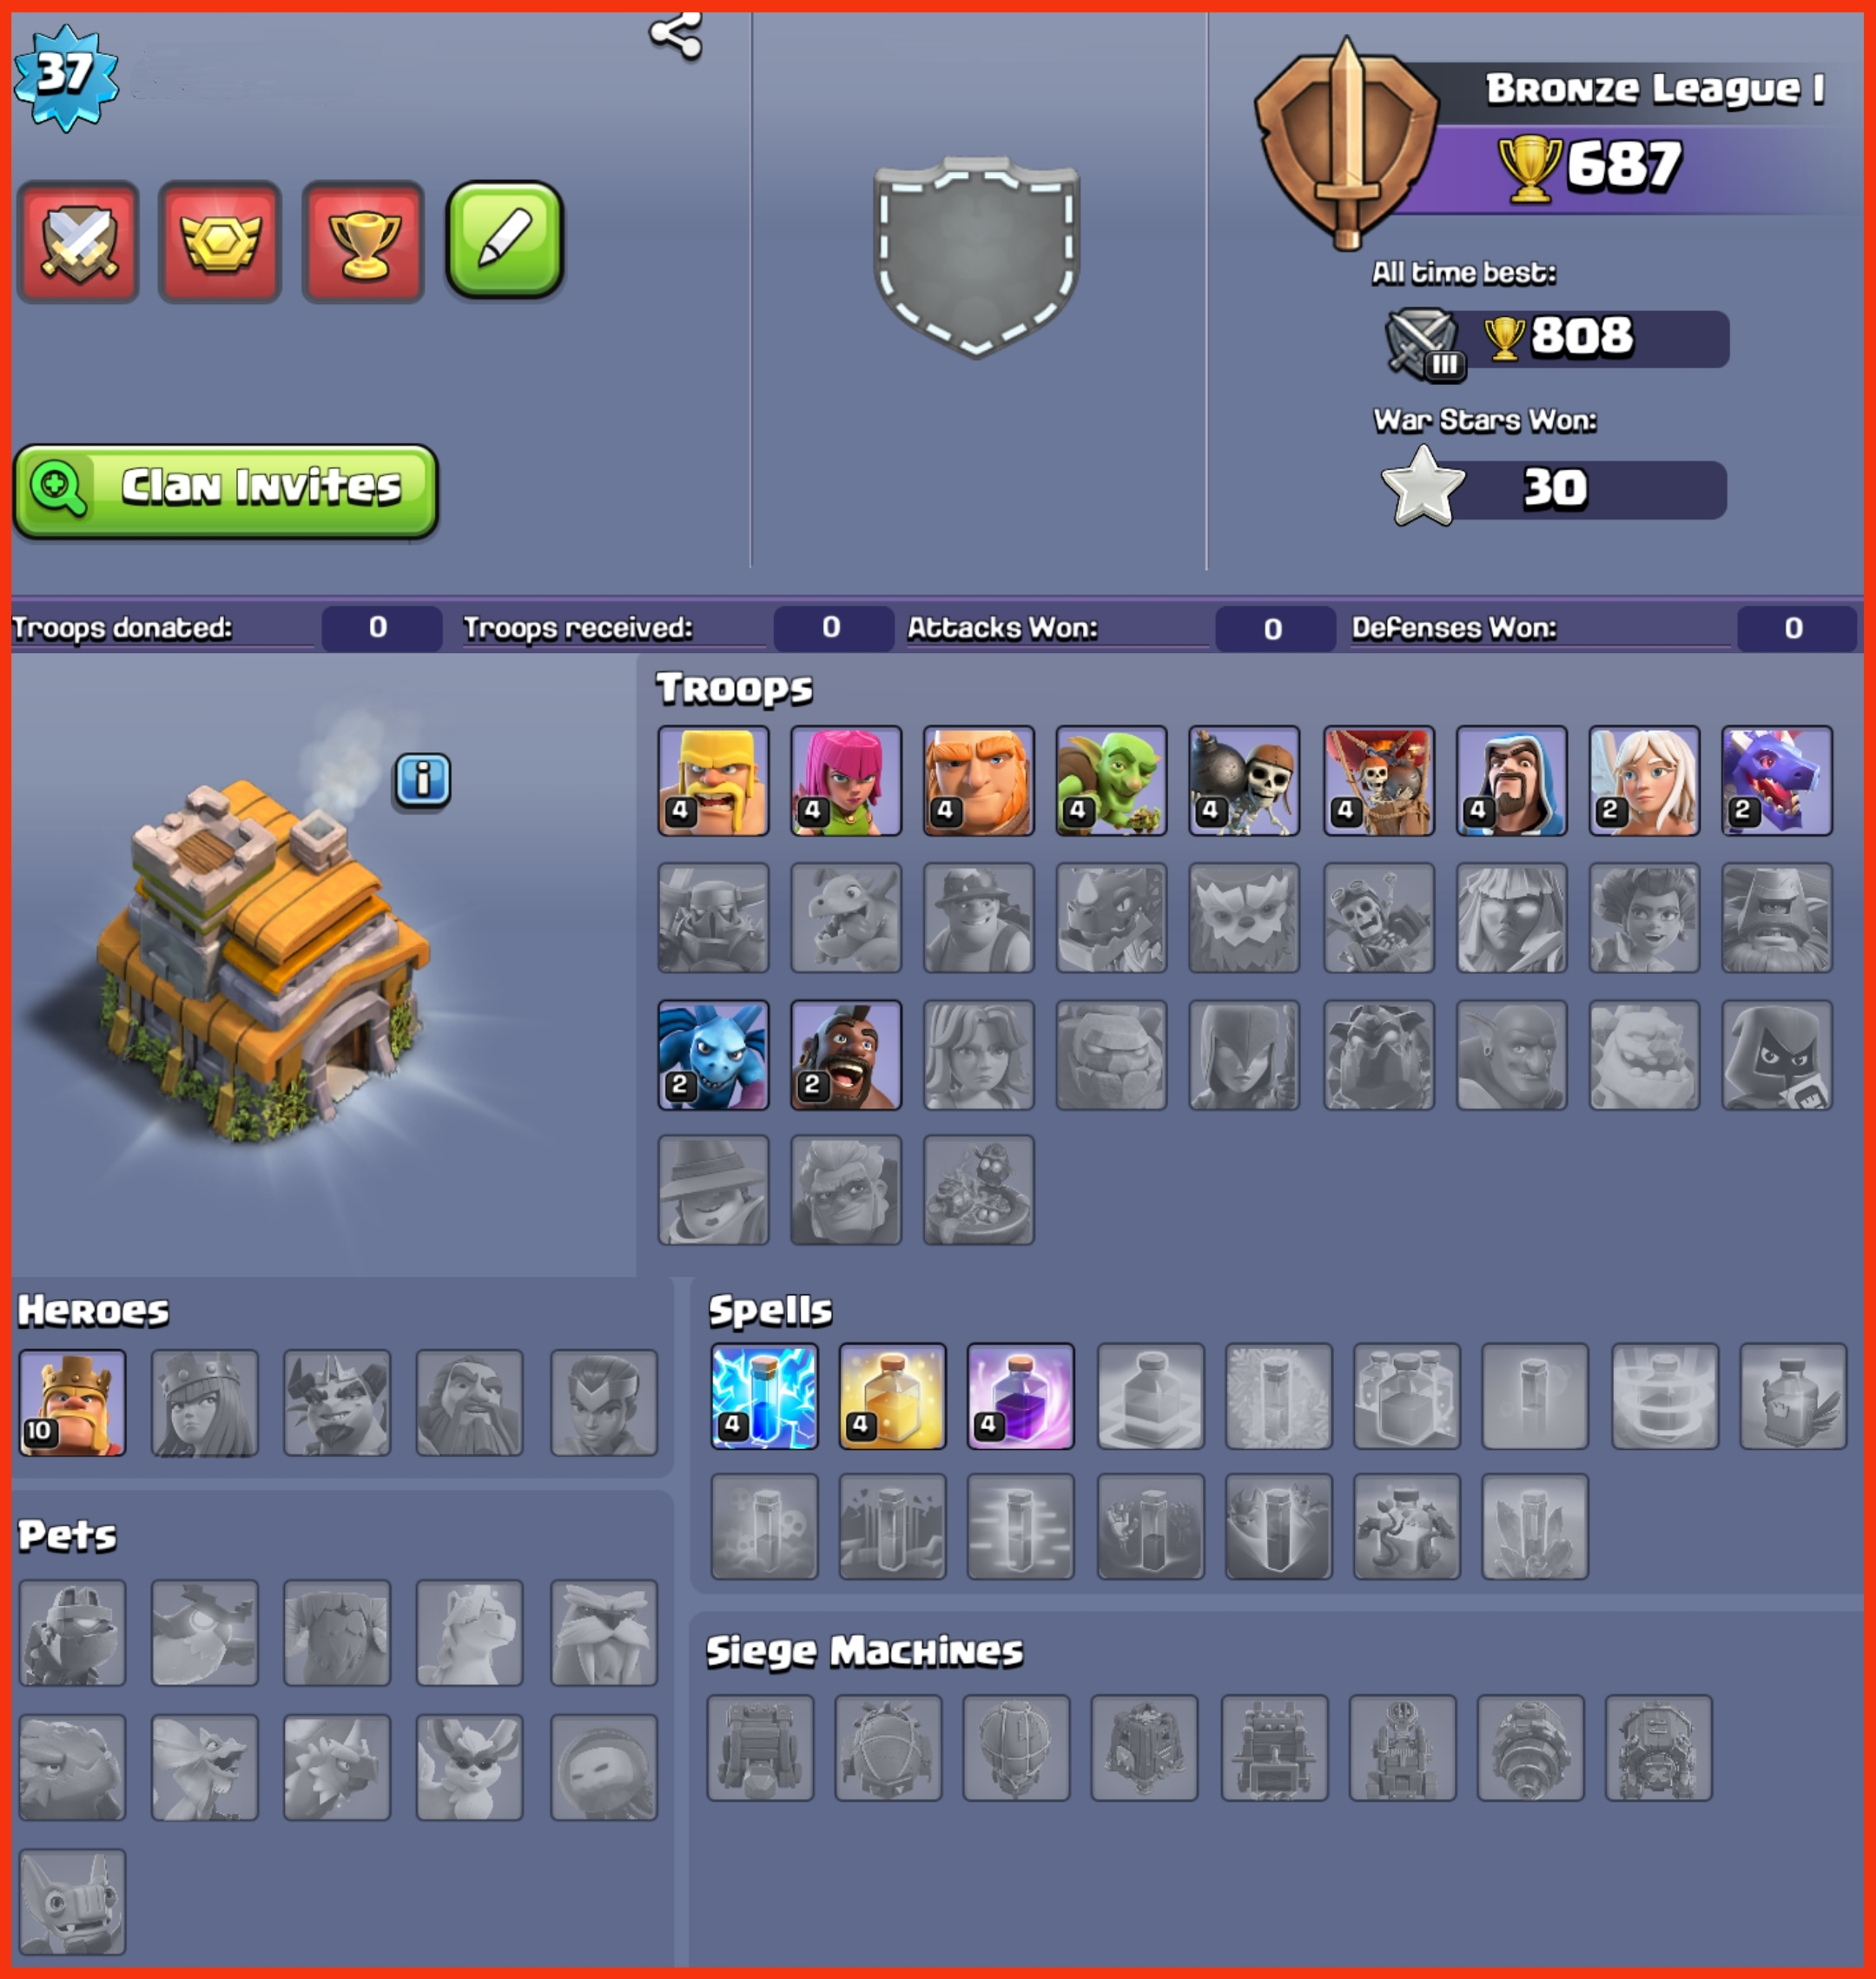Screen dimensions: 1876x1979
Task: Select the Archer troop icon
Action: pyautogui.click(x=846, y=781)
